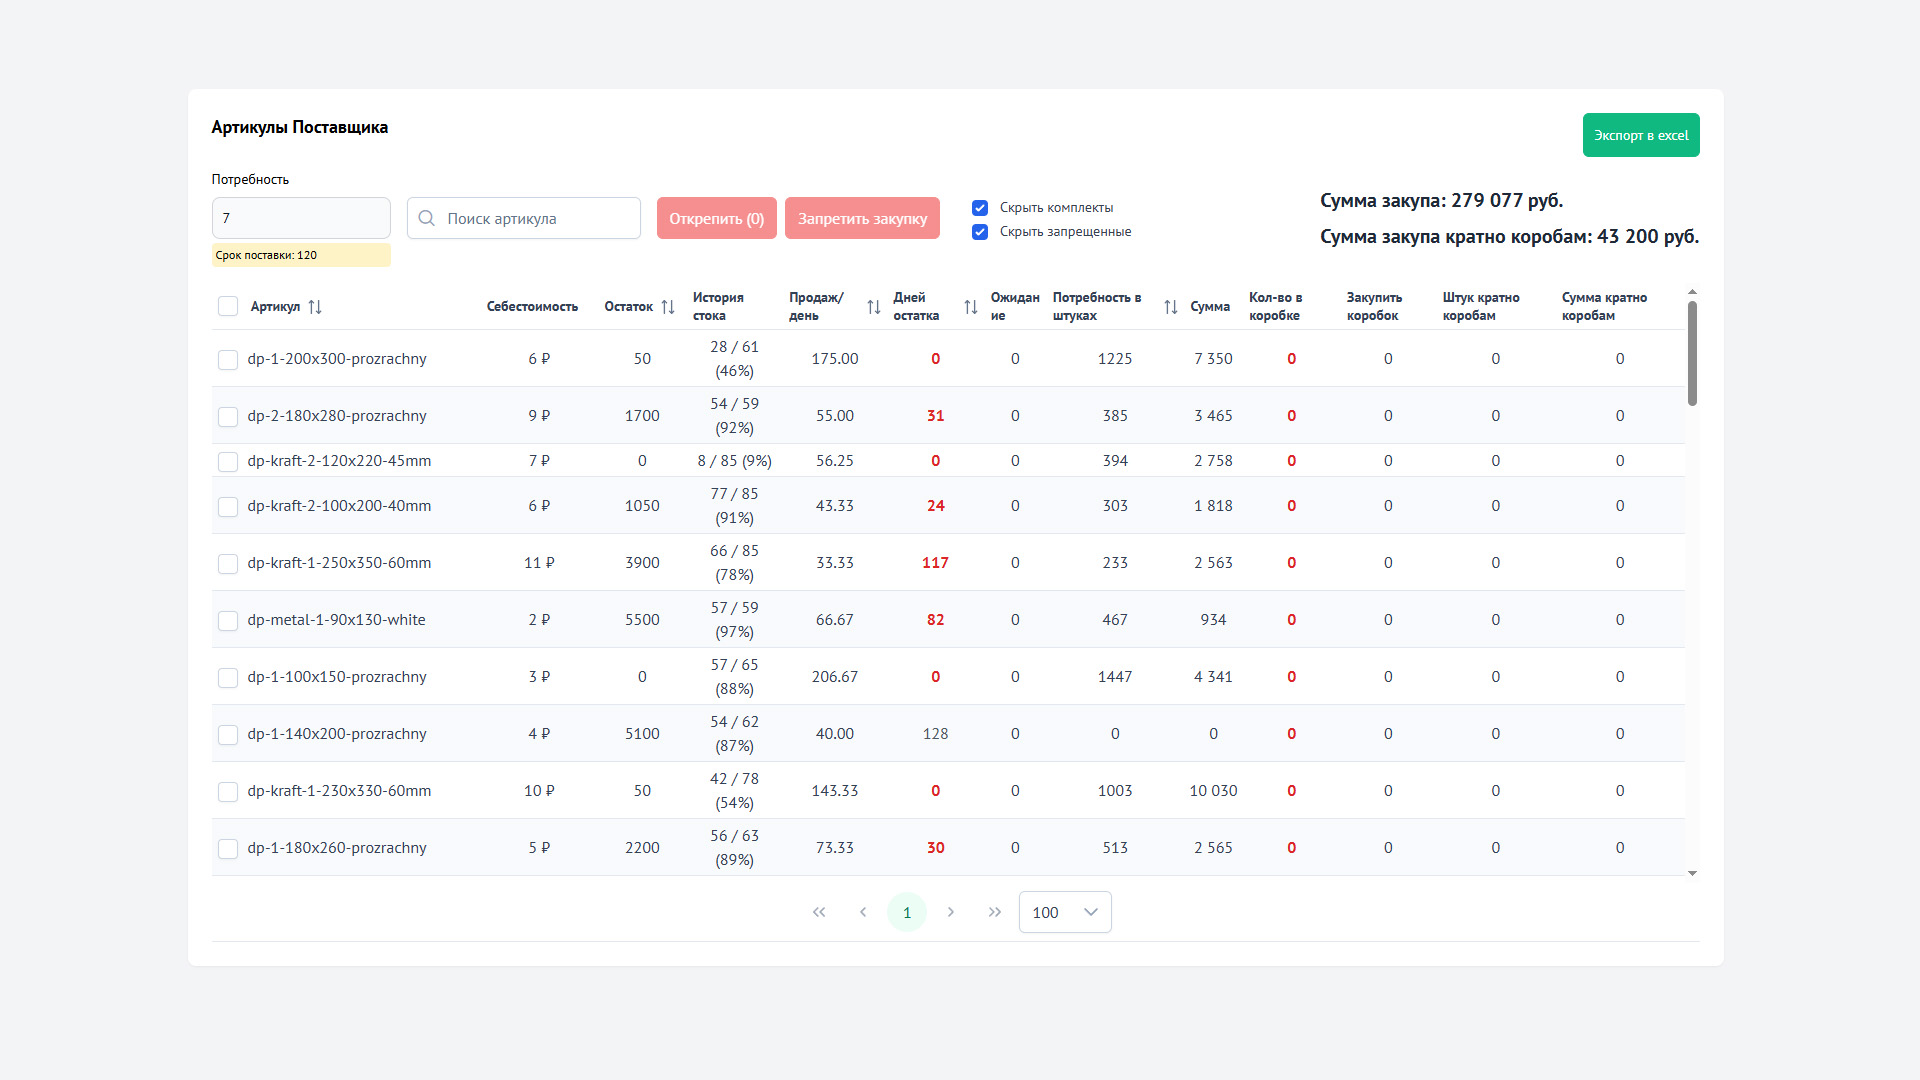Sort by Потребность в штуках arrows
This screenshot has width=1920, height=1080.
tap(1171, 307)
